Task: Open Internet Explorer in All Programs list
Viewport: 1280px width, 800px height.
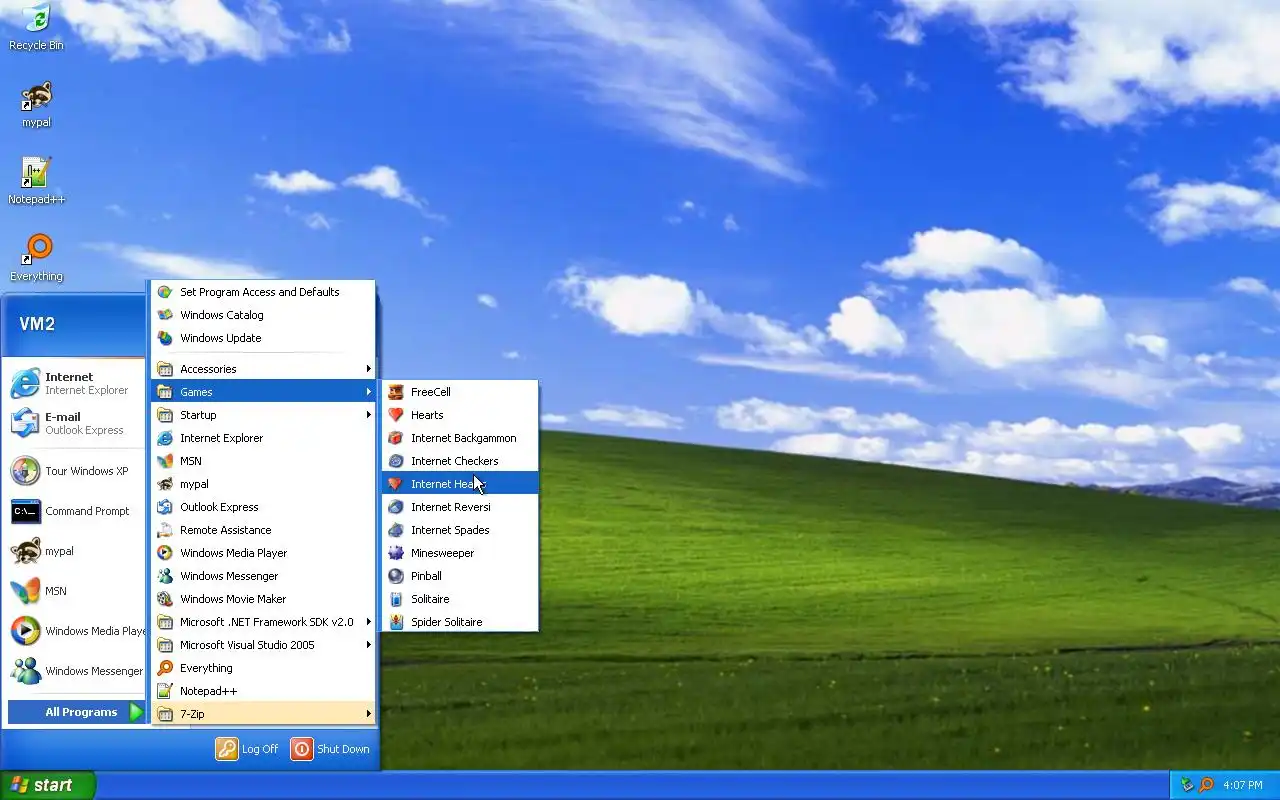Action: pos(264,438)
